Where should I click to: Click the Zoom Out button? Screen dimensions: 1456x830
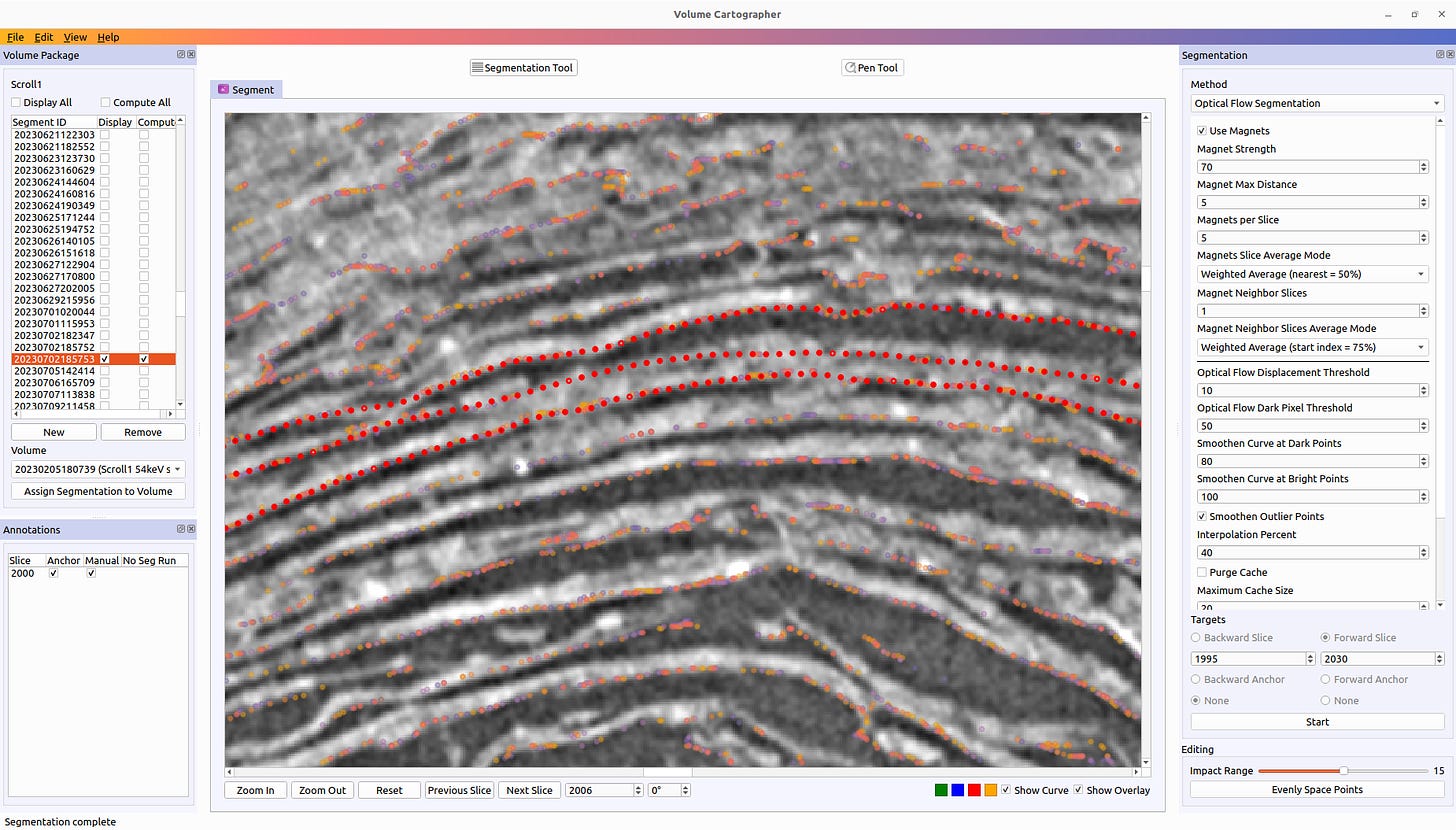[x=322, y=790]
